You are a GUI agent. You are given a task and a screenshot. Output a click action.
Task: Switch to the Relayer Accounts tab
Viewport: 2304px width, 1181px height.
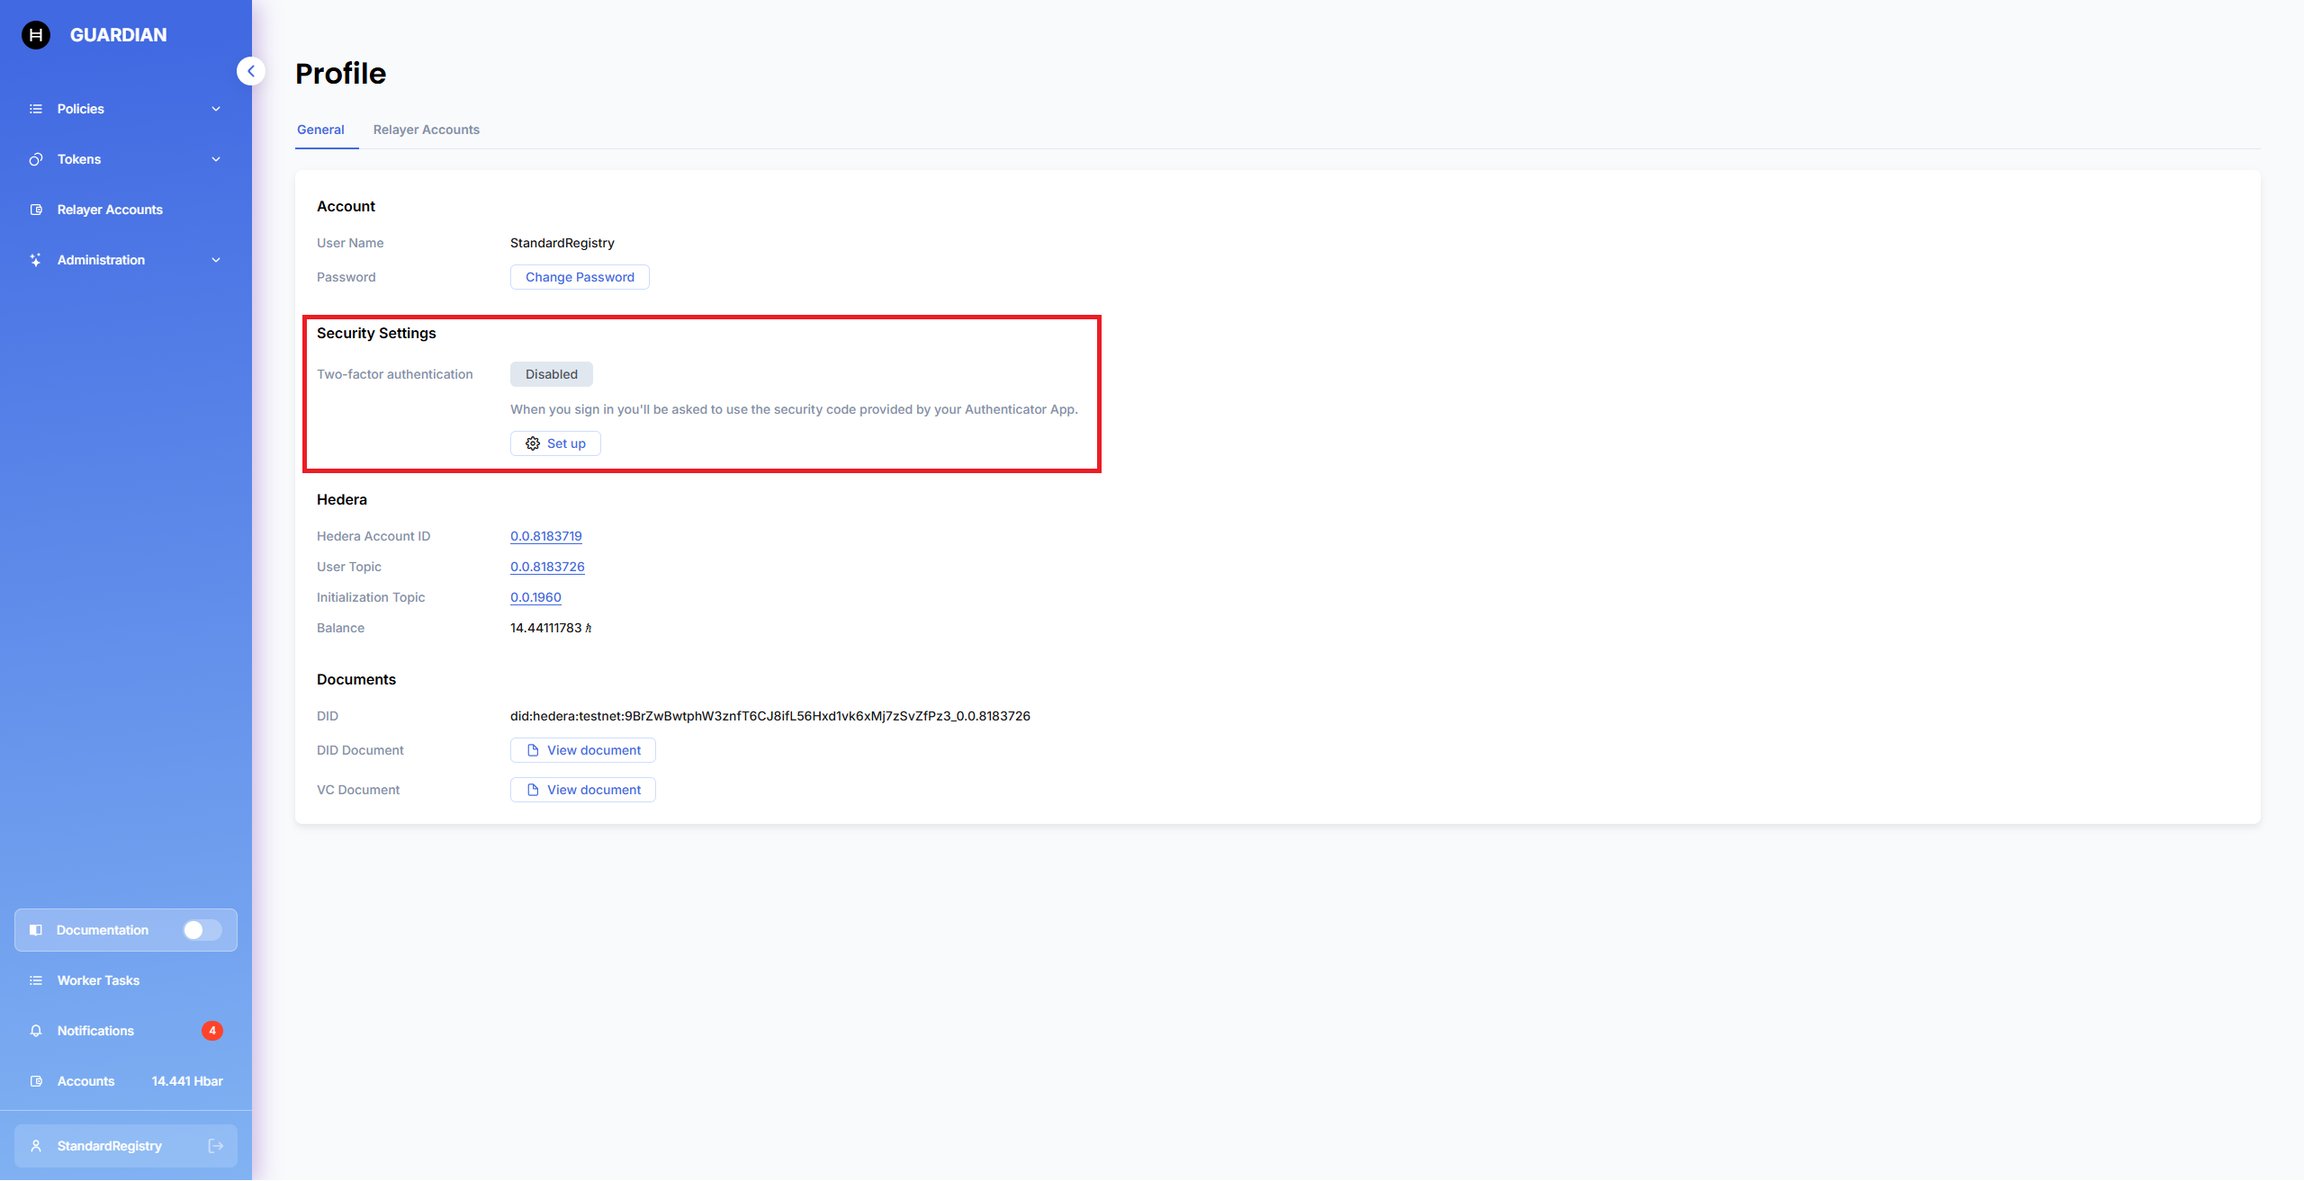[426, 130]
